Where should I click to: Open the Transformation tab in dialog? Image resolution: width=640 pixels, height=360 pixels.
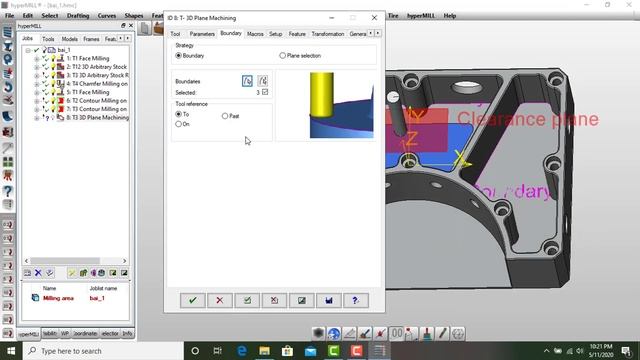click(x=328, y=34)
